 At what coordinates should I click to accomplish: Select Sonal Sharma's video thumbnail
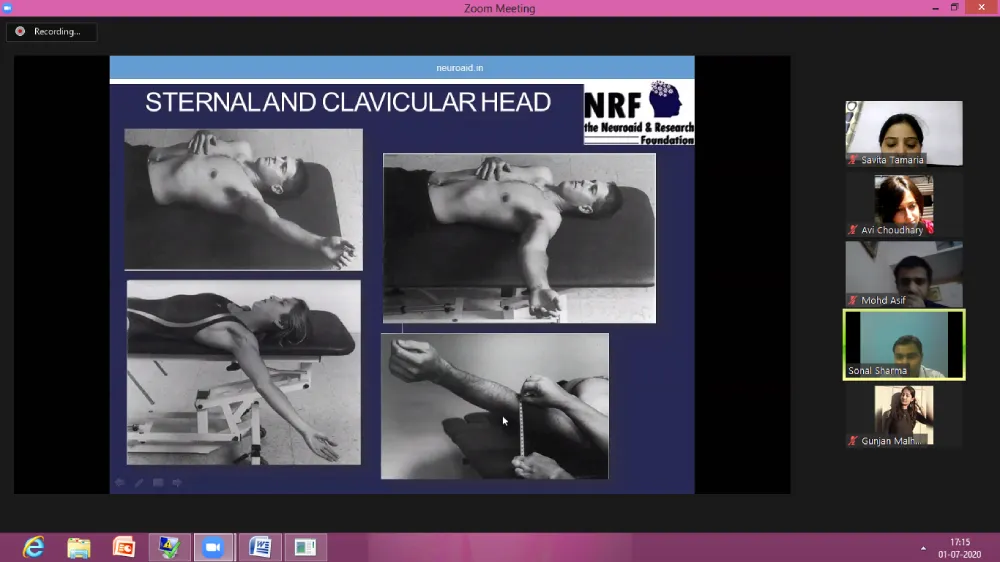(x=904, y=342)
